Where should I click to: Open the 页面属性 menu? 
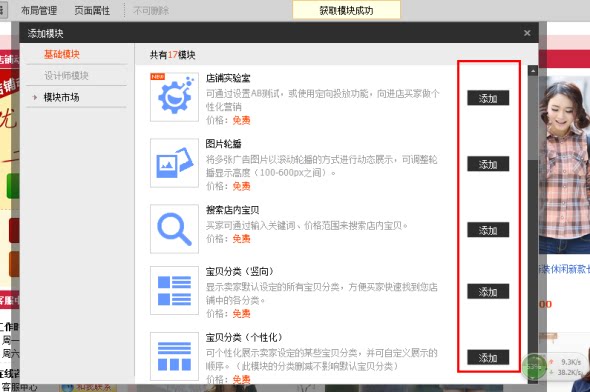[92, 11]
